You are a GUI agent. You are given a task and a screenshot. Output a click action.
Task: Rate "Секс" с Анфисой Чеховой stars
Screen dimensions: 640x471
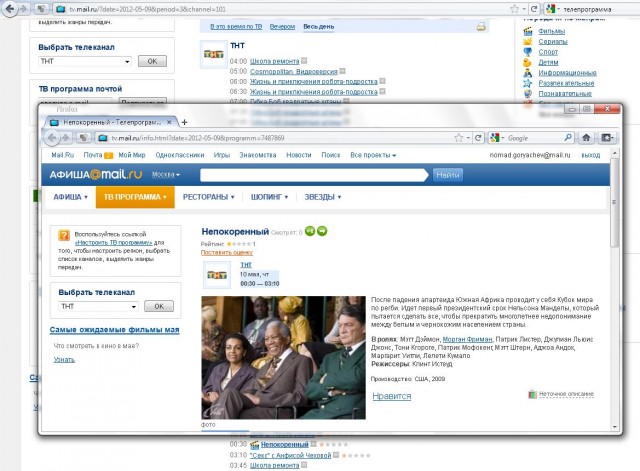[x=356, y=455]
